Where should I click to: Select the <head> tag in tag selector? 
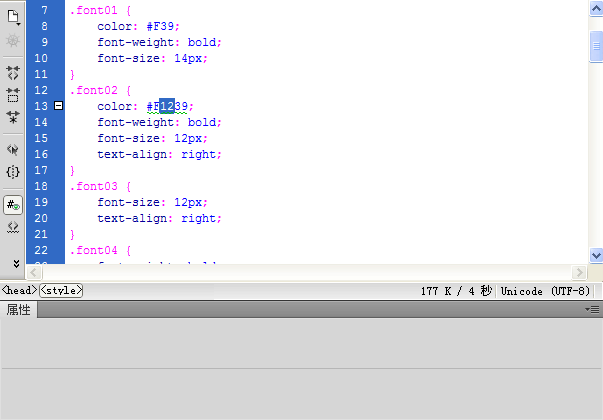point(19,290)
